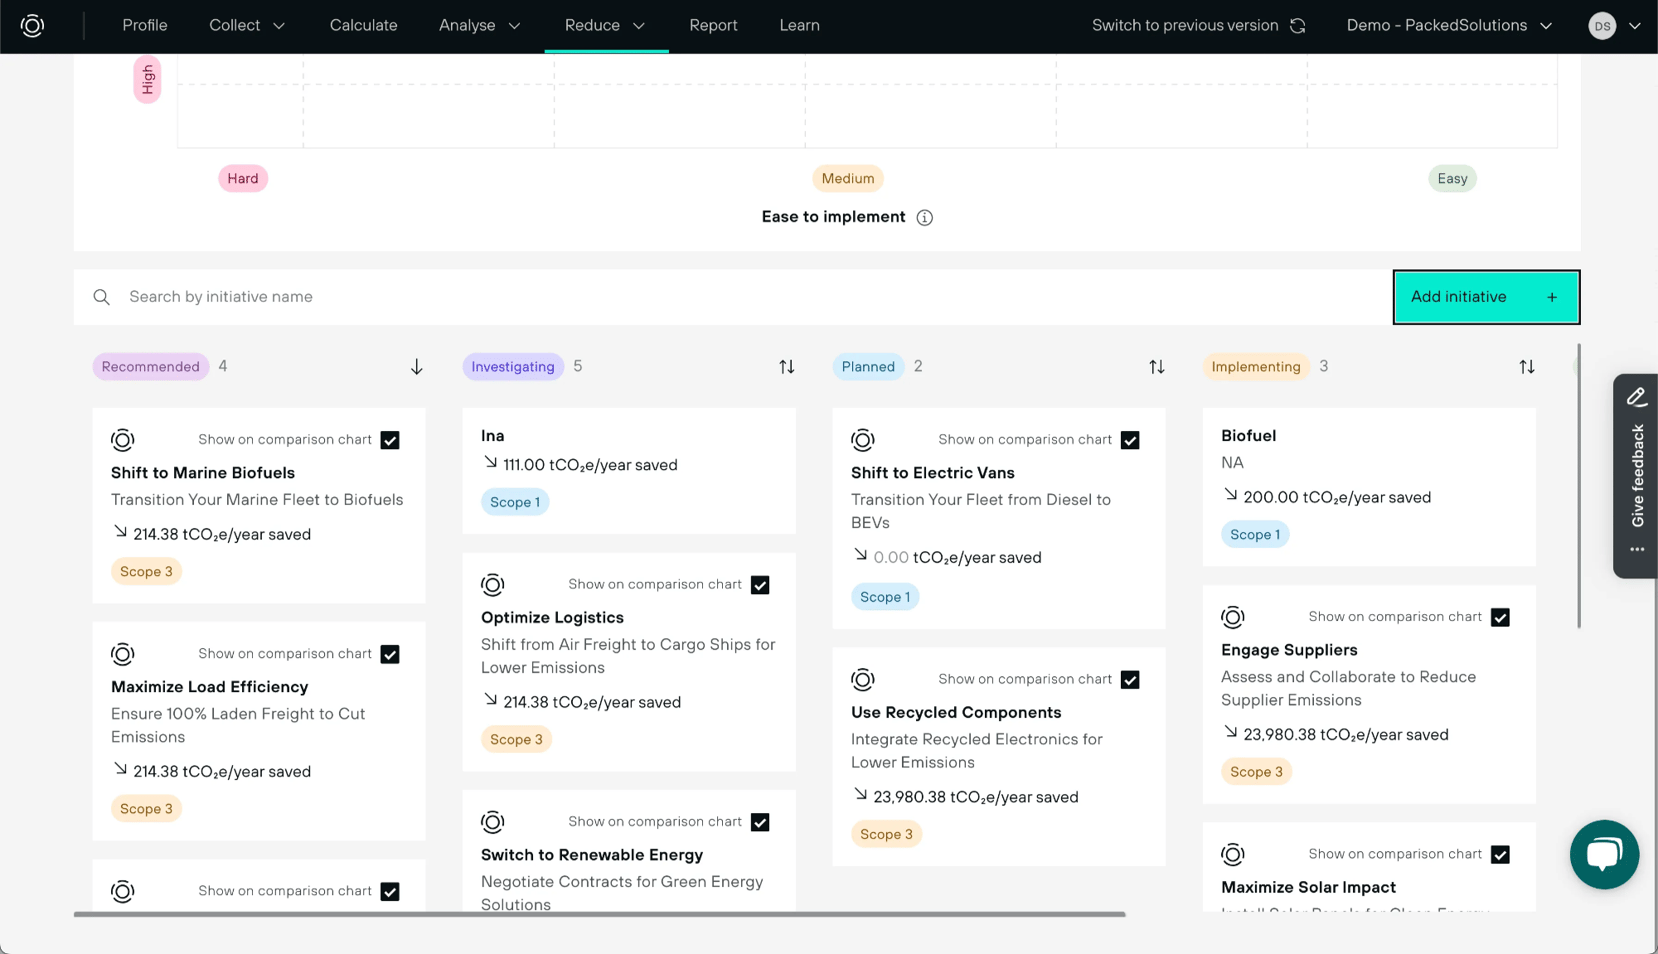Viewport: 1658px width, 954px height.
Task: Click the pencil icon on Give feedback sidebar
Action: pyautogui.click(x=1637, y=396)
